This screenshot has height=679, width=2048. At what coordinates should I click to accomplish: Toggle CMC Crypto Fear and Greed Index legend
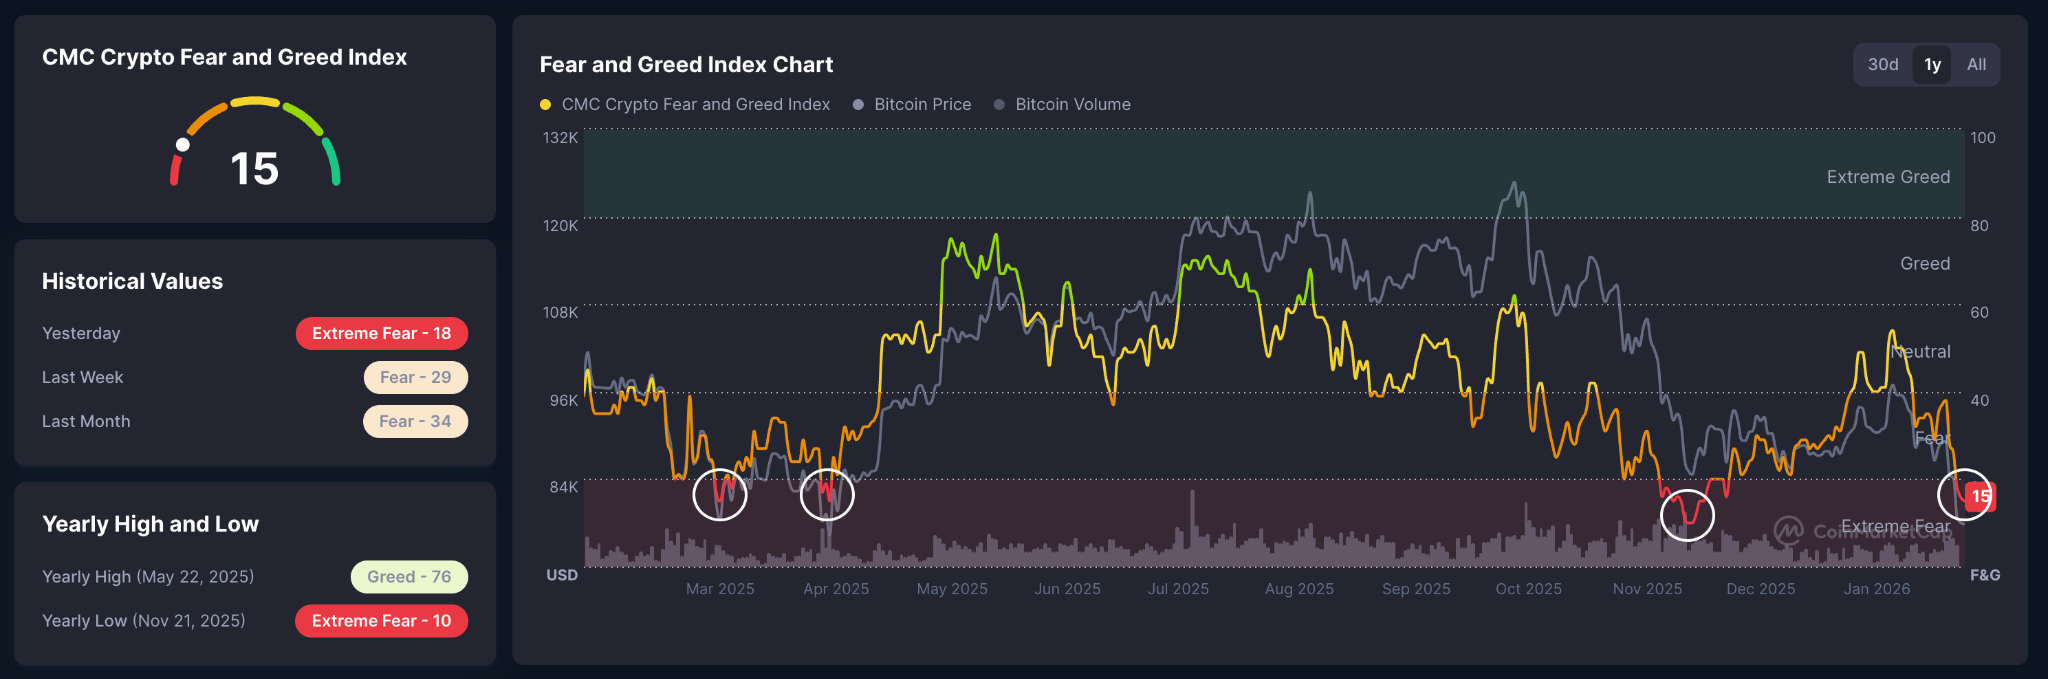click(x=685, y=104)
